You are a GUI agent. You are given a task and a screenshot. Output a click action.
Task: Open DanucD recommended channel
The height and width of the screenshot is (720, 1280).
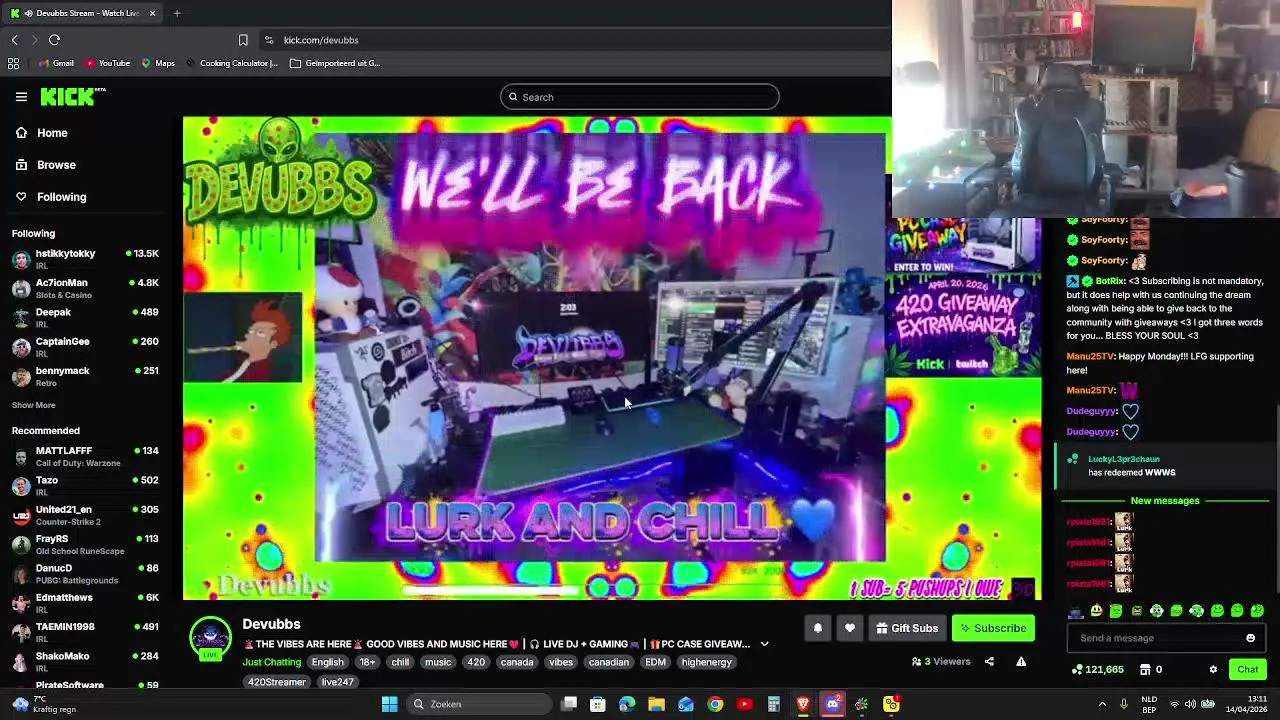(x=87, y=574)
